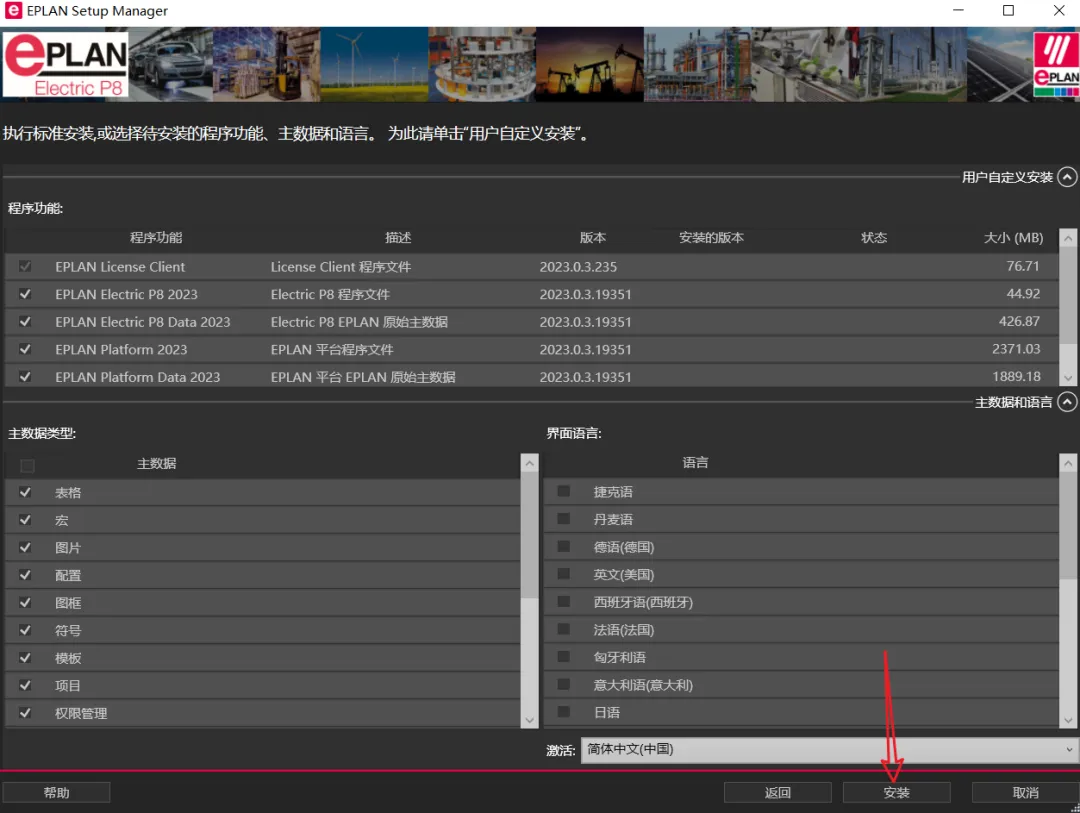Uncheck the 宏 master data checkbox

25,519
